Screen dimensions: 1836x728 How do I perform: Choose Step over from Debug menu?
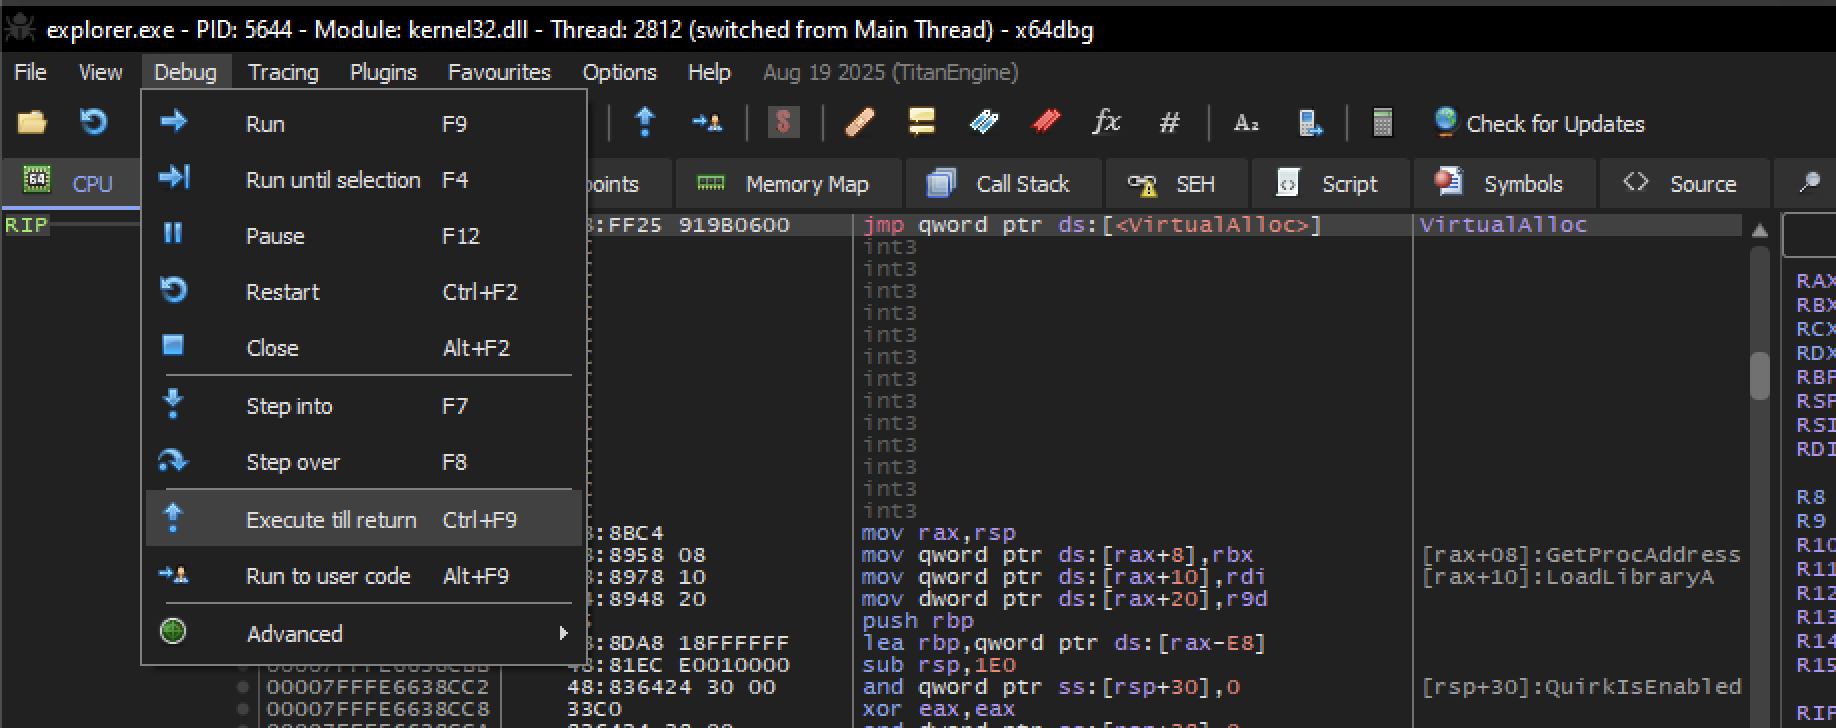[x=364, y=462]
